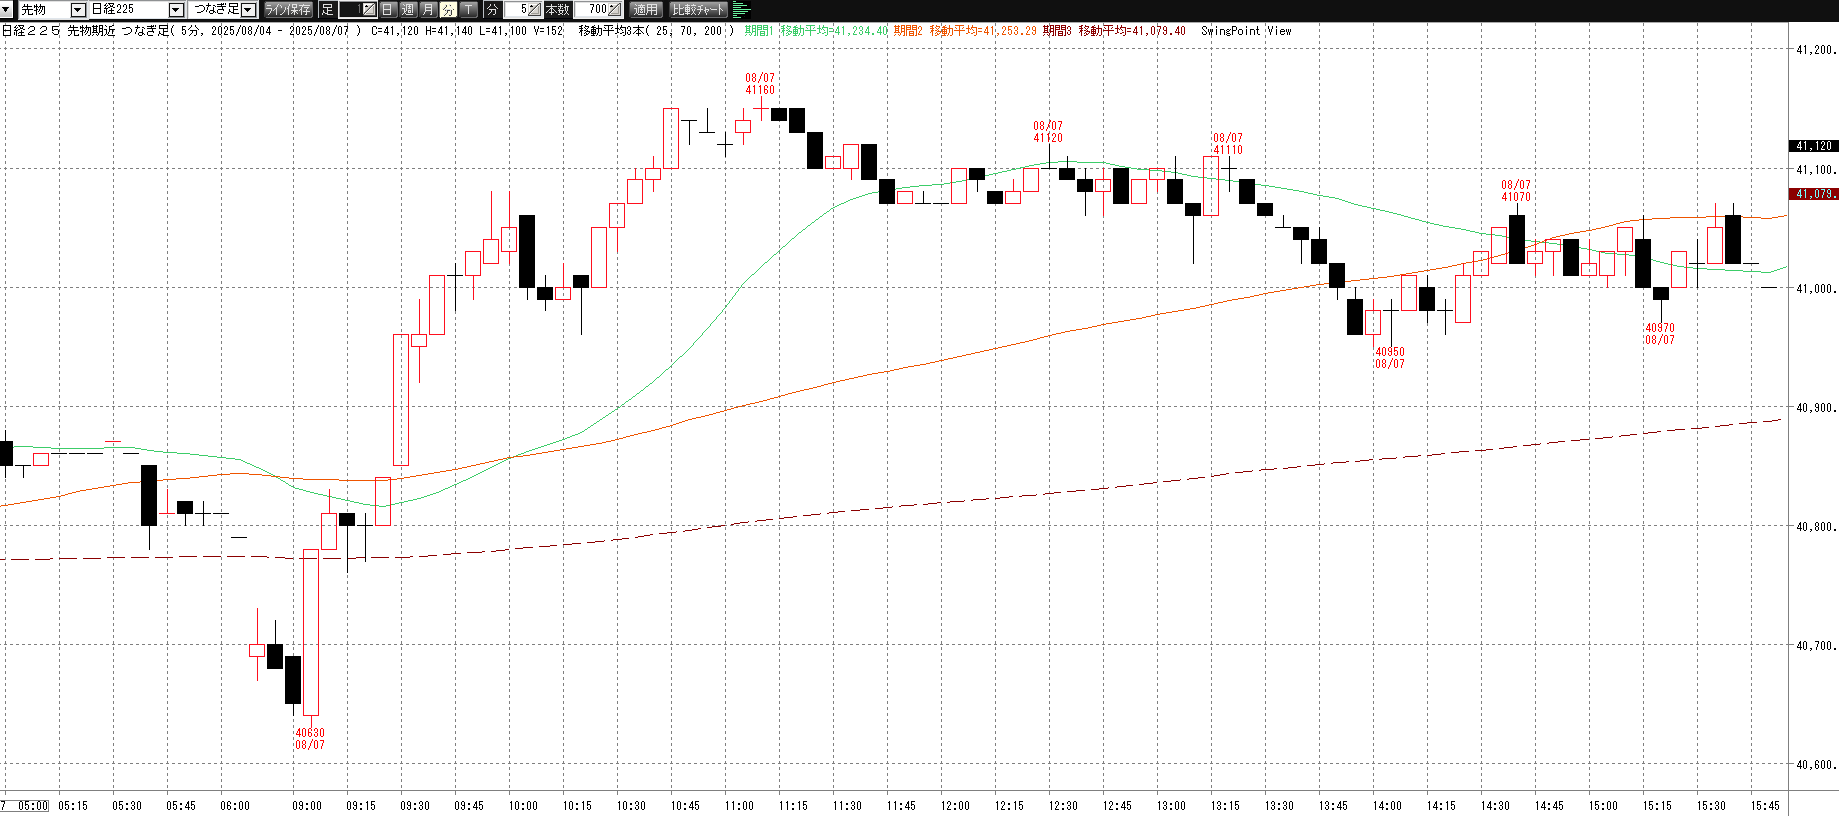Click the green bars toolbar icon
Image resolution: width=1839 pixels, height=816 pixels.
[741, 10]
